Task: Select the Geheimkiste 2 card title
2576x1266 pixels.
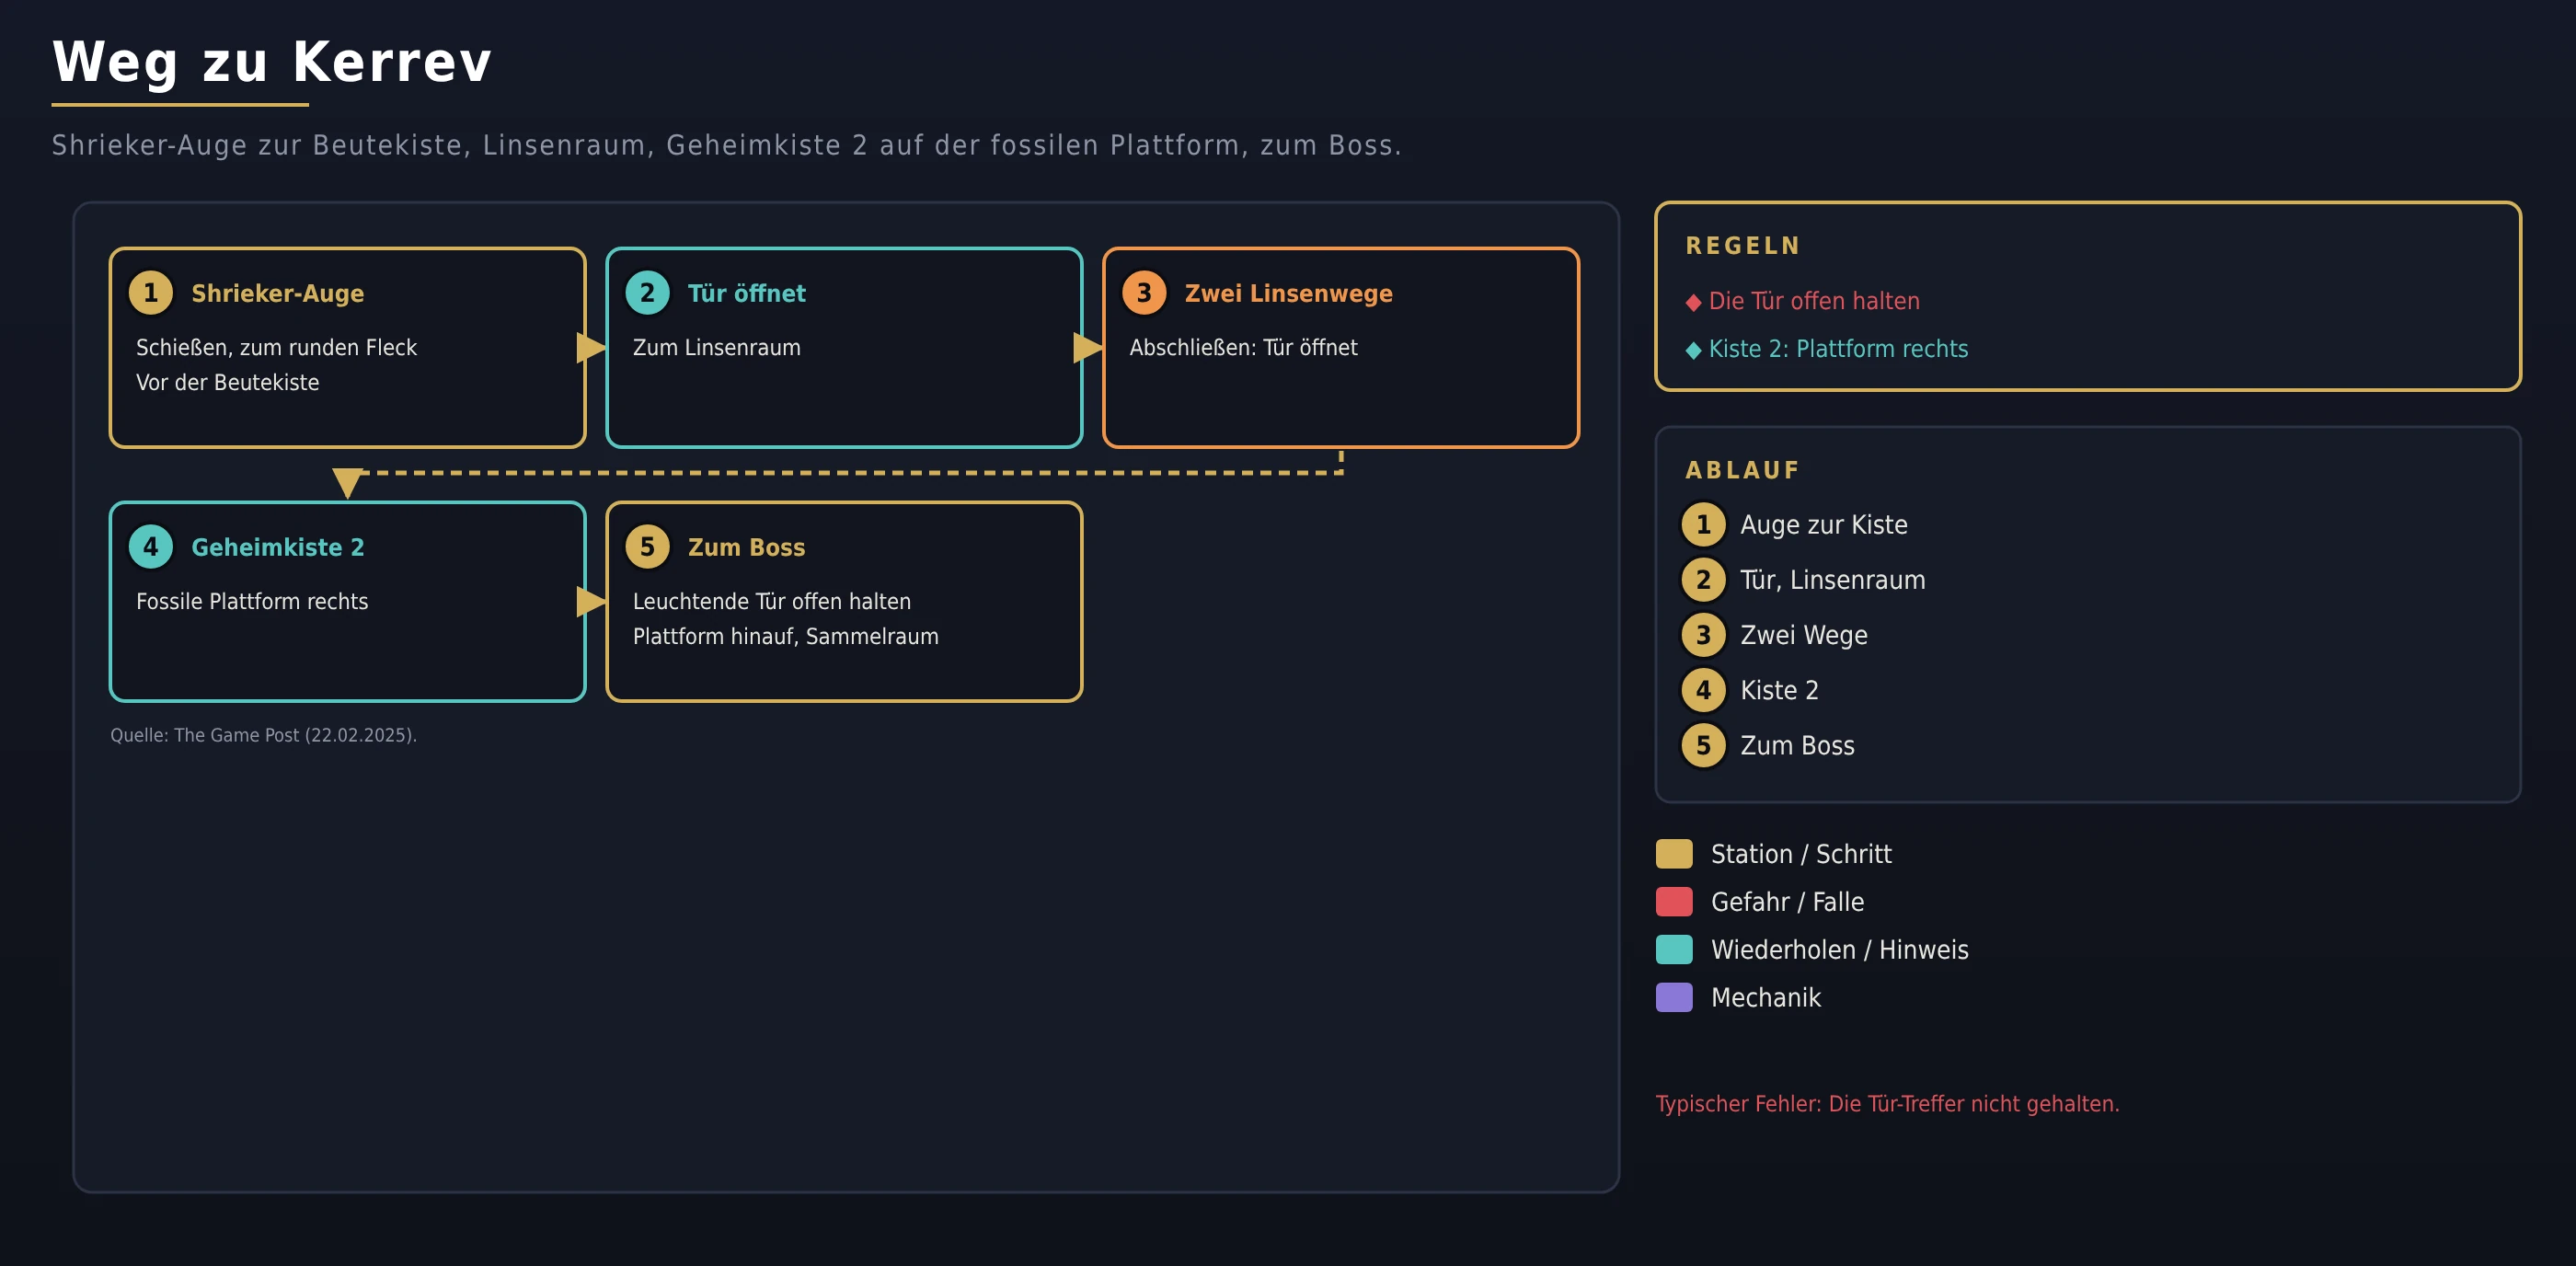Action: pos(278,547)
